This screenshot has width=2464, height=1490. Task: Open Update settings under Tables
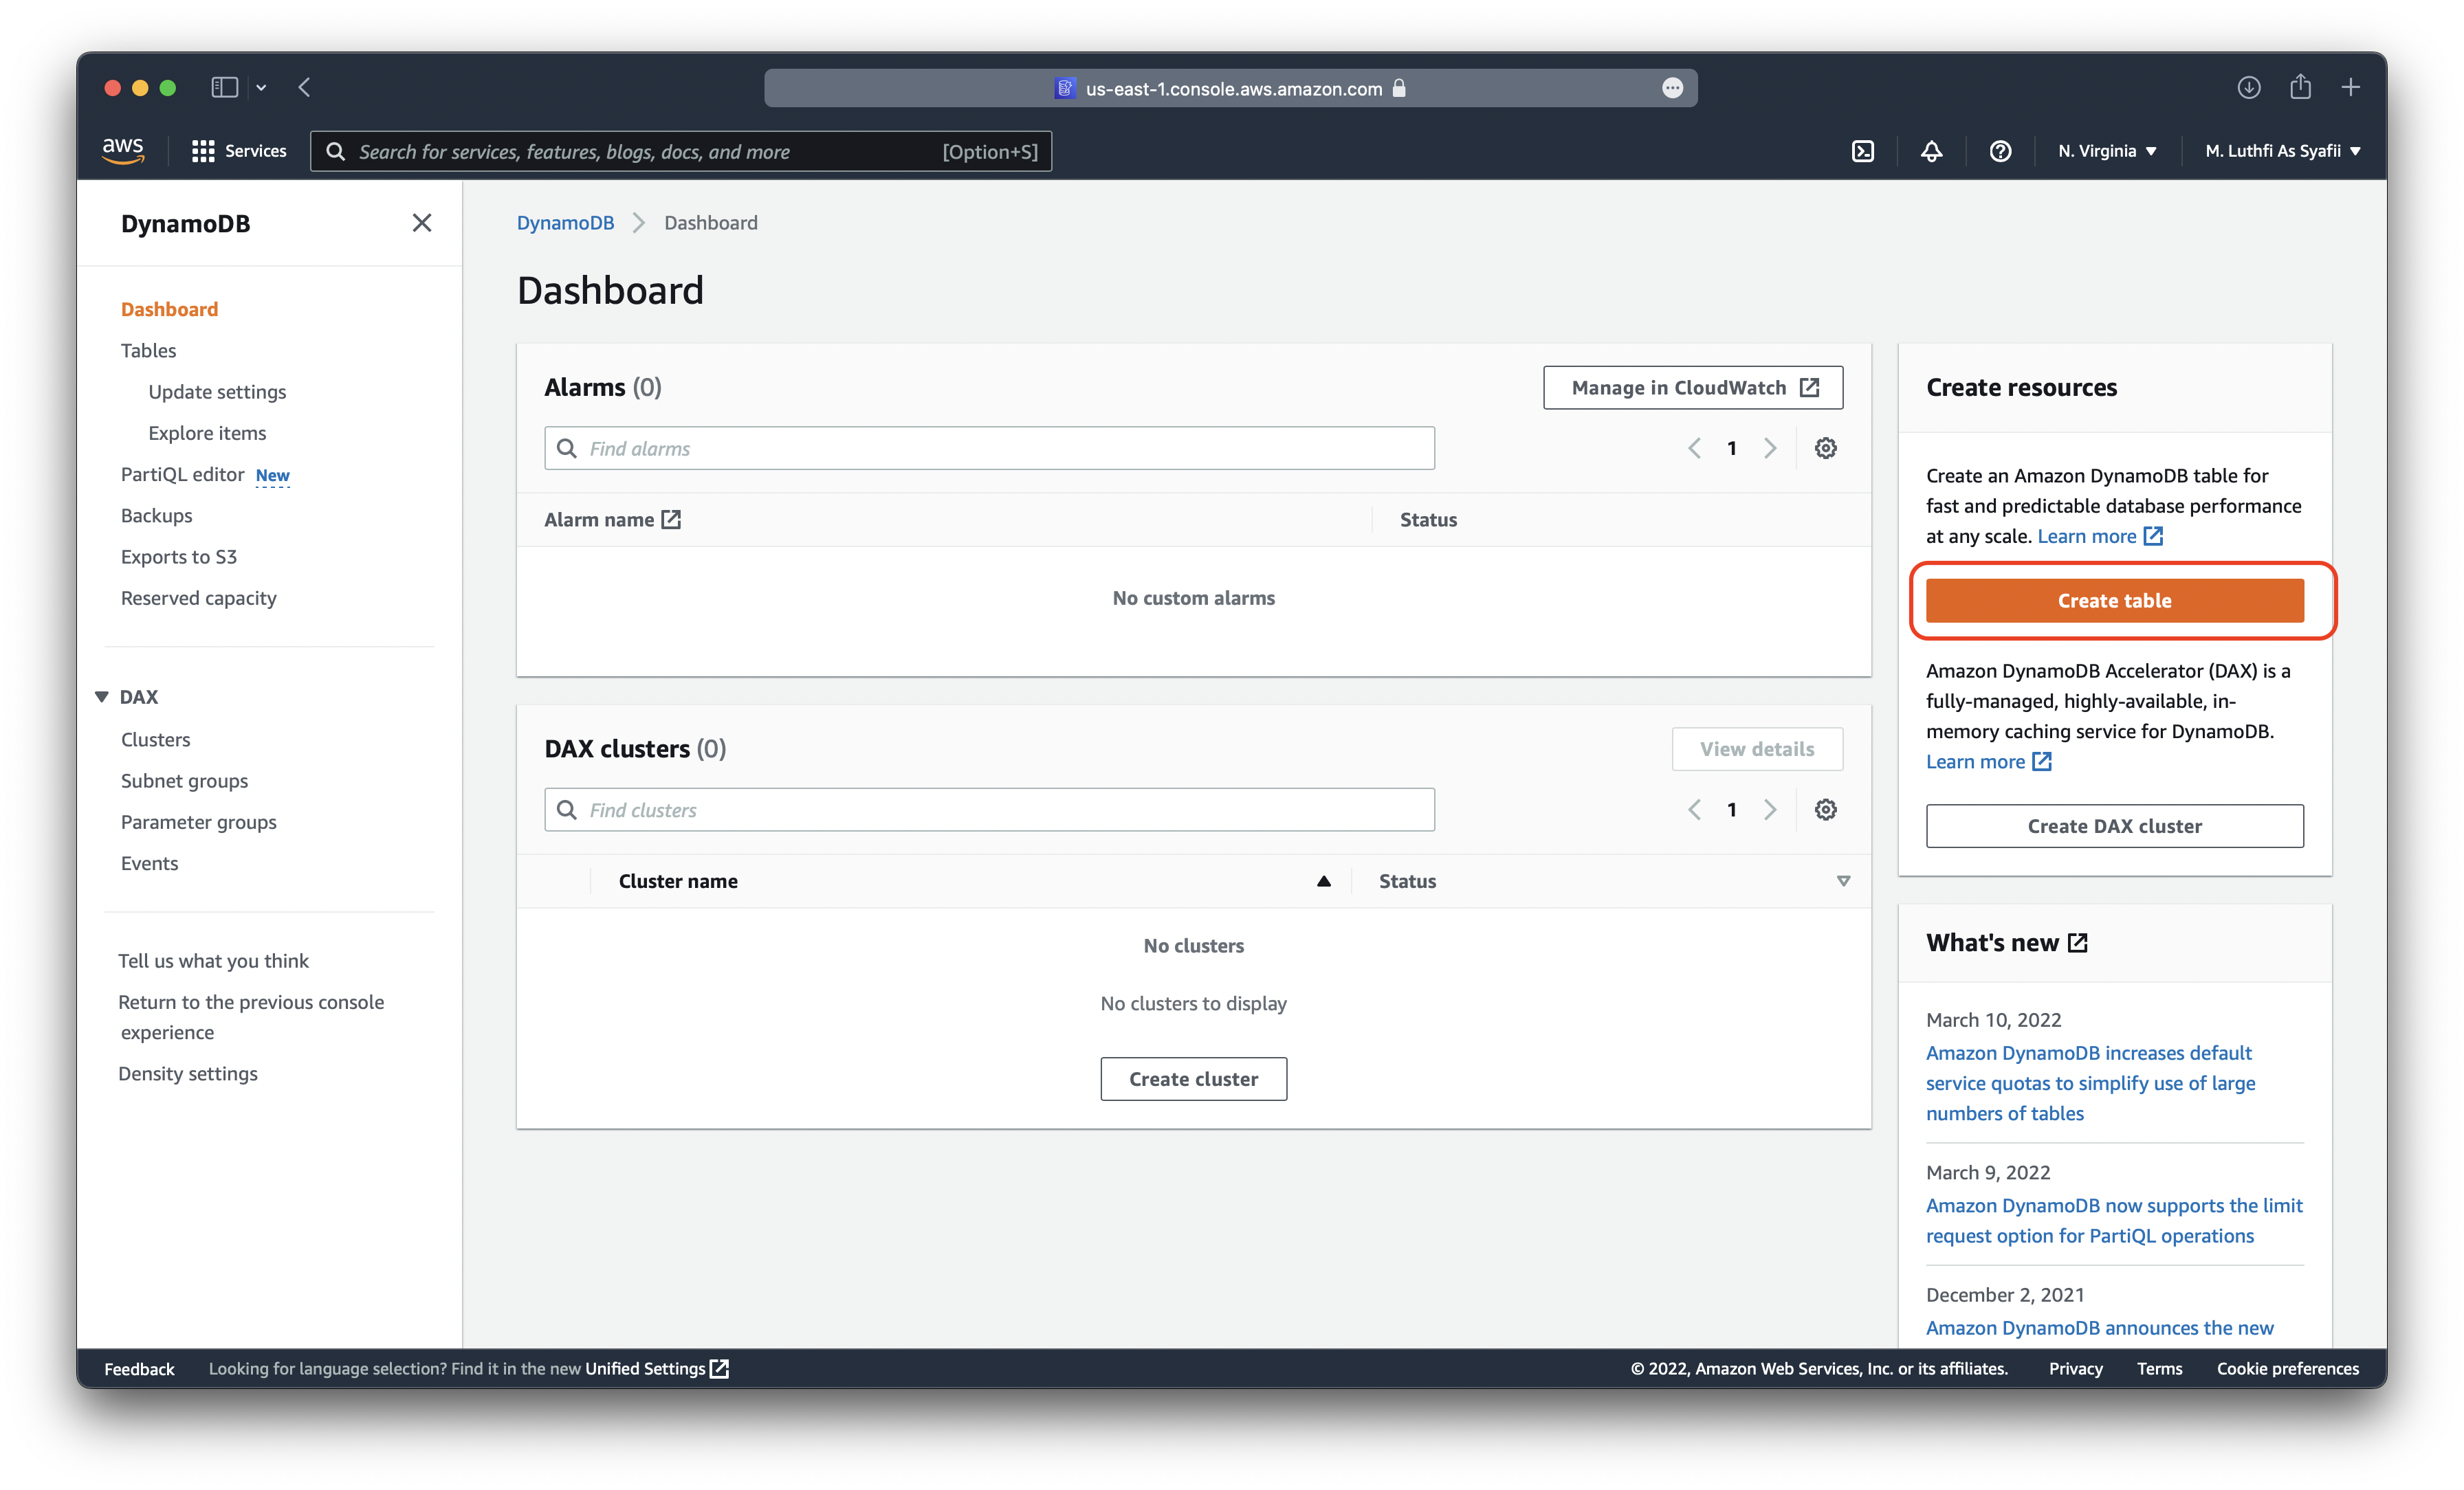(x=217, y=391)
